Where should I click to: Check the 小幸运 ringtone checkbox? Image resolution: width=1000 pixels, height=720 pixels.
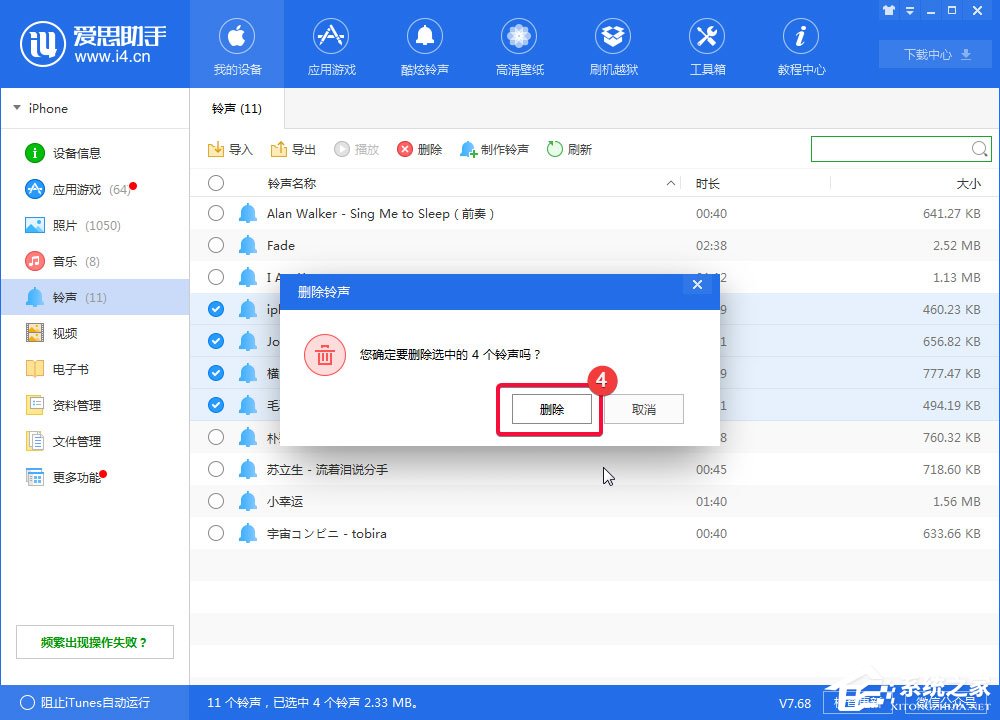(x=215, y=501)
